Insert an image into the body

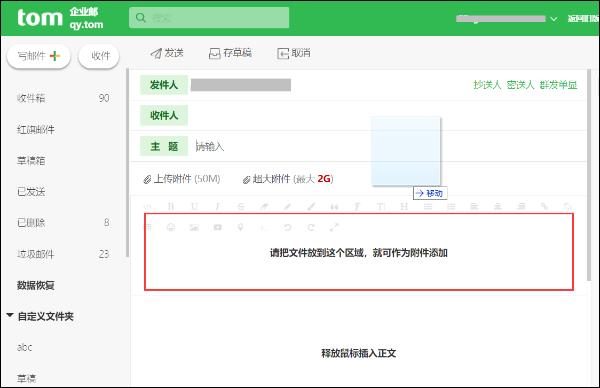coord(194,227)
